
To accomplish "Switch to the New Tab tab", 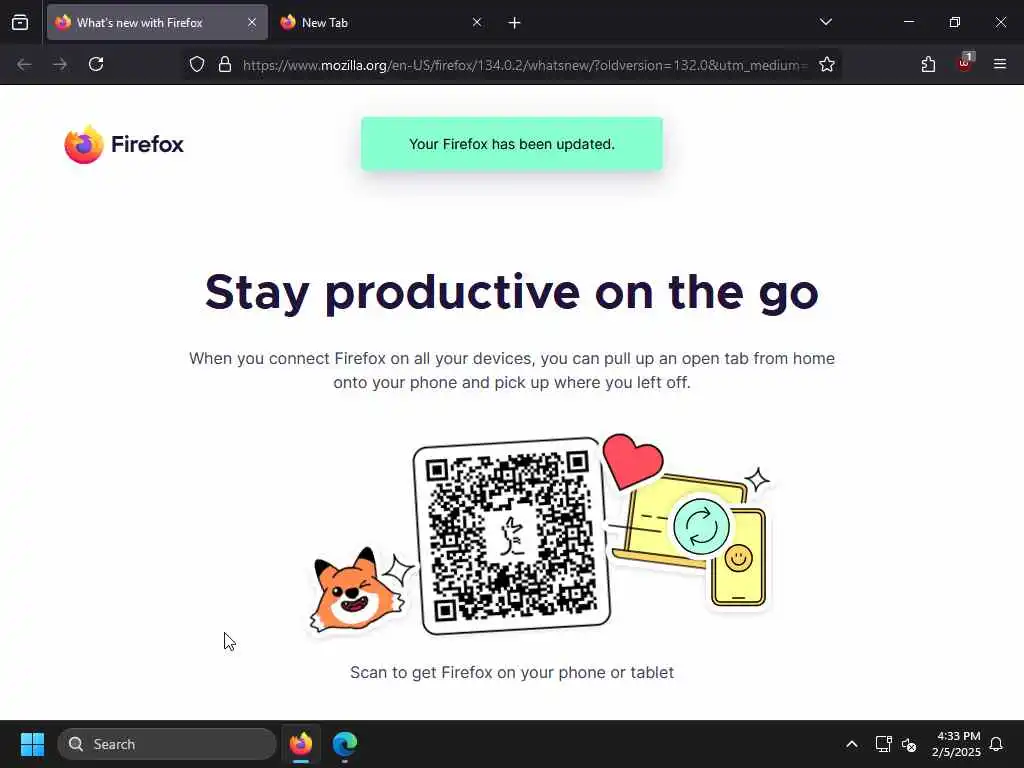I will click(383, 22).
